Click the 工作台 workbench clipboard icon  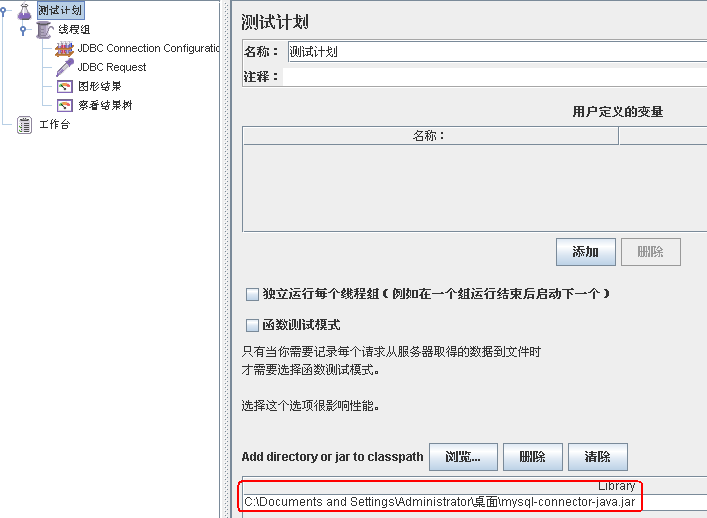point(24,125)
